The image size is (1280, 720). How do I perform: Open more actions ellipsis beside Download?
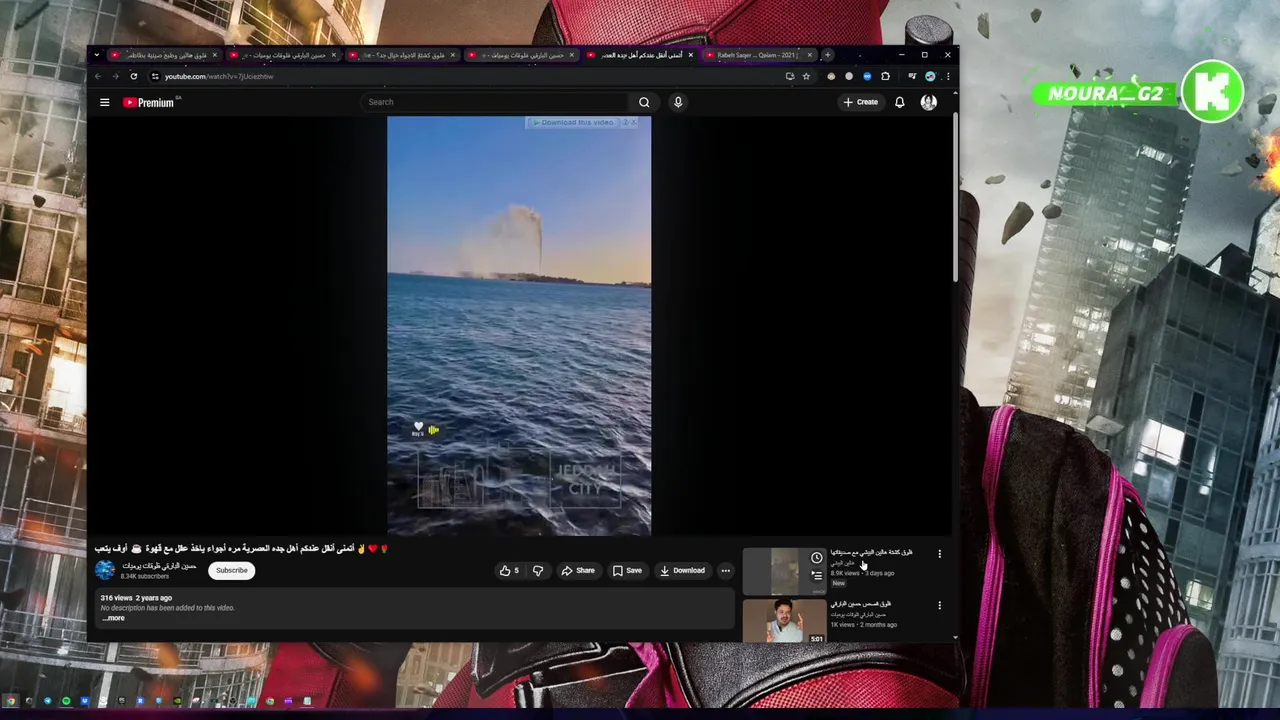[x=726, y=570]
